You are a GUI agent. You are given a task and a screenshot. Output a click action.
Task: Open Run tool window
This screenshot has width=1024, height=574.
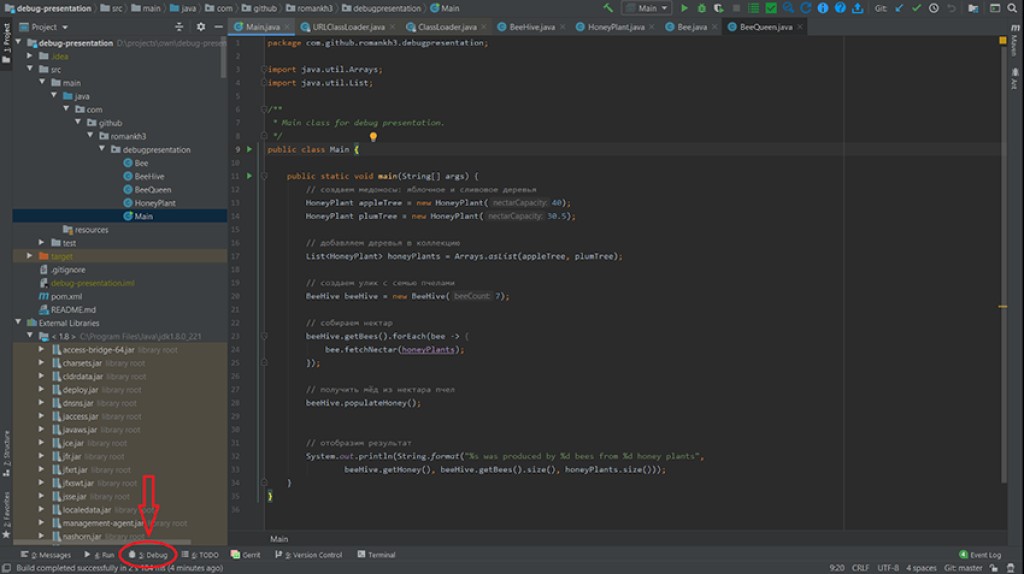coord(99,555)
